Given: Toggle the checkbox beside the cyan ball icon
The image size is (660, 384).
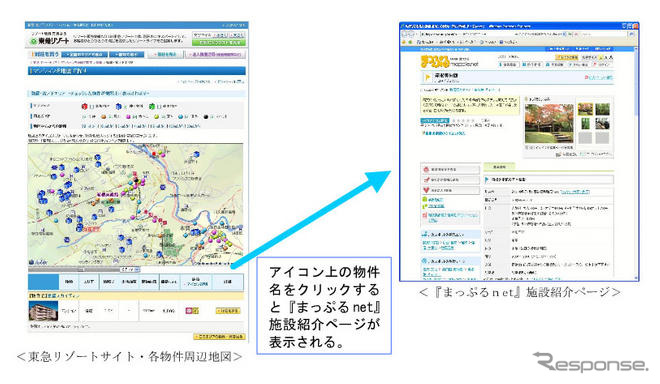Looking at the screenshot, I should tap(187, 117).
